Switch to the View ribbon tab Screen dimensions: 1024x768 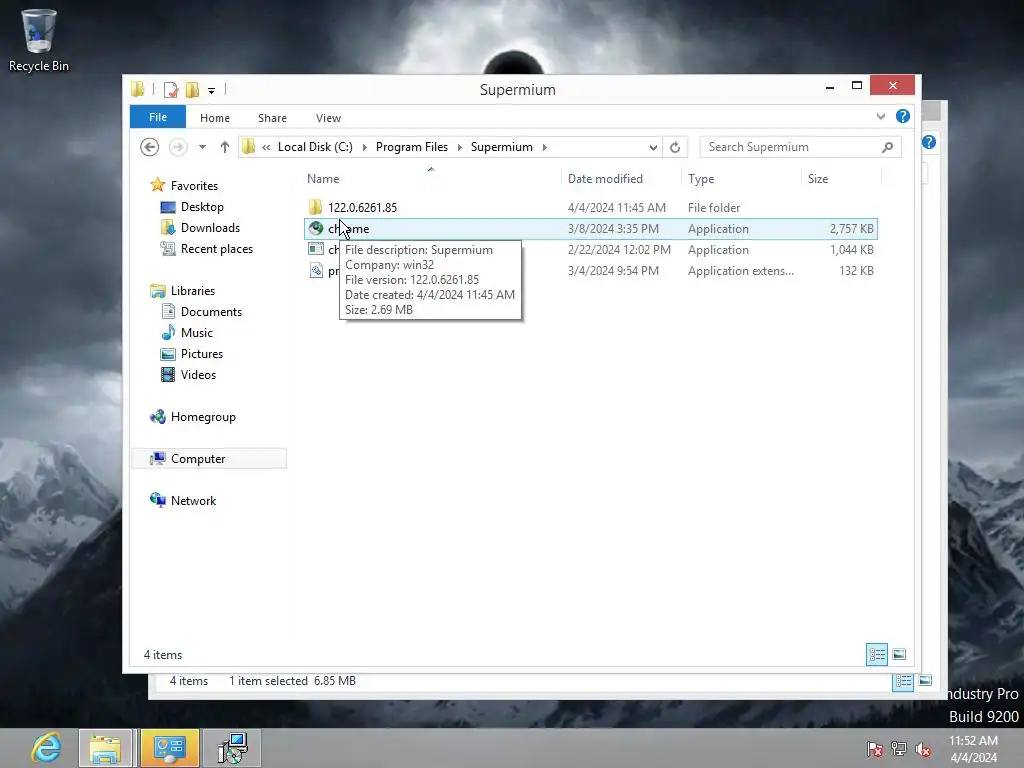(x=328, y=118)
